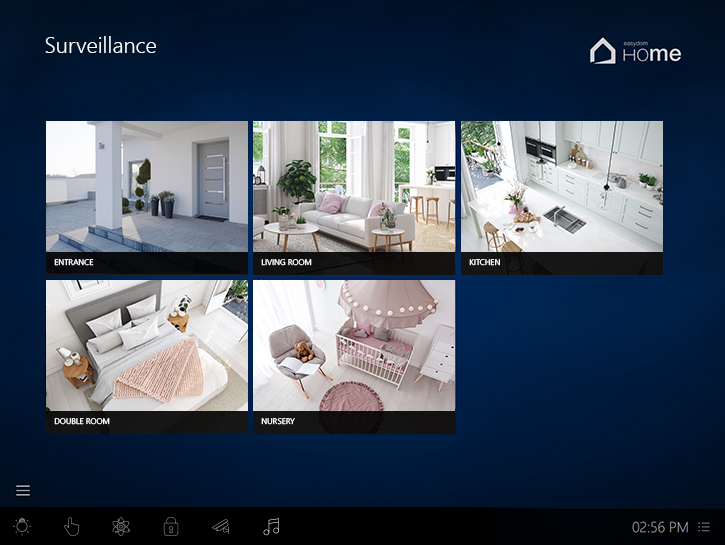Open the atom automation icon
Viewport: 725px width, 545px height.
[x=121, y=527]
